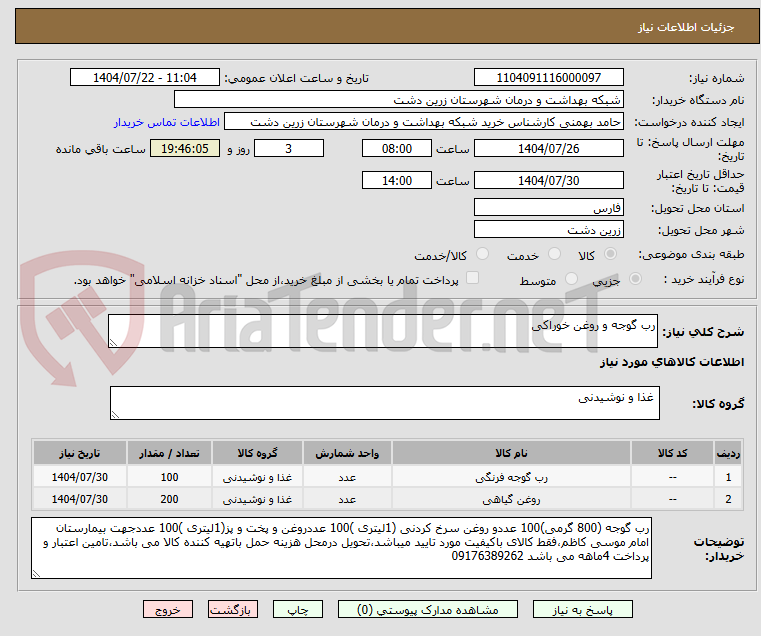Open مشاهده مدارک پیوستی (0) button

(x=428, y=609)
